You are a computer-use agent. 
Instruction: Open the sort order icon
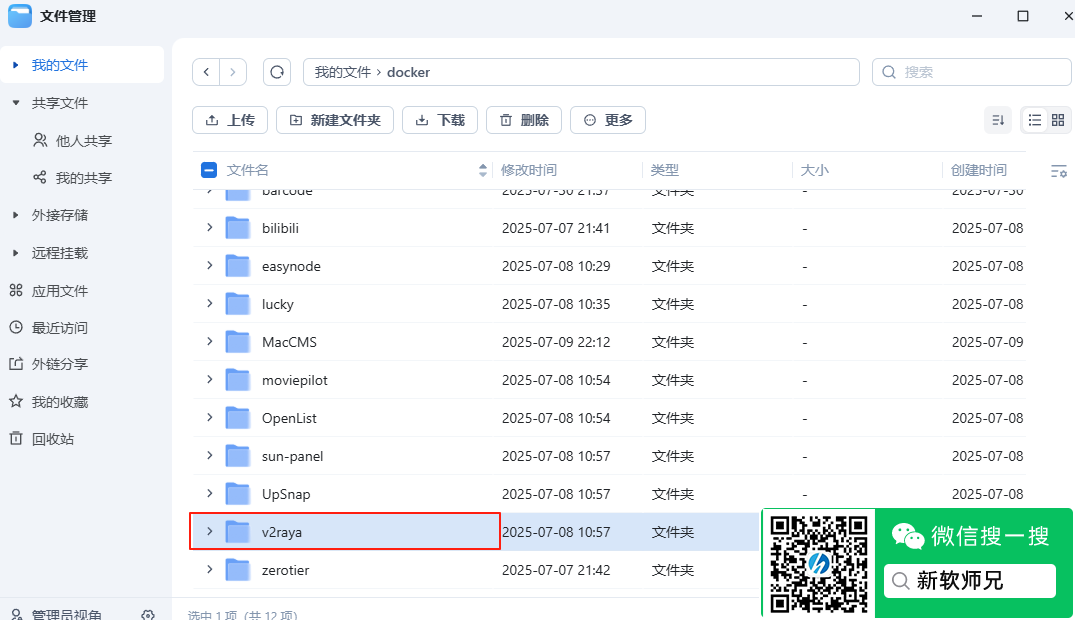pyautogui.click(x=997, y=119)
